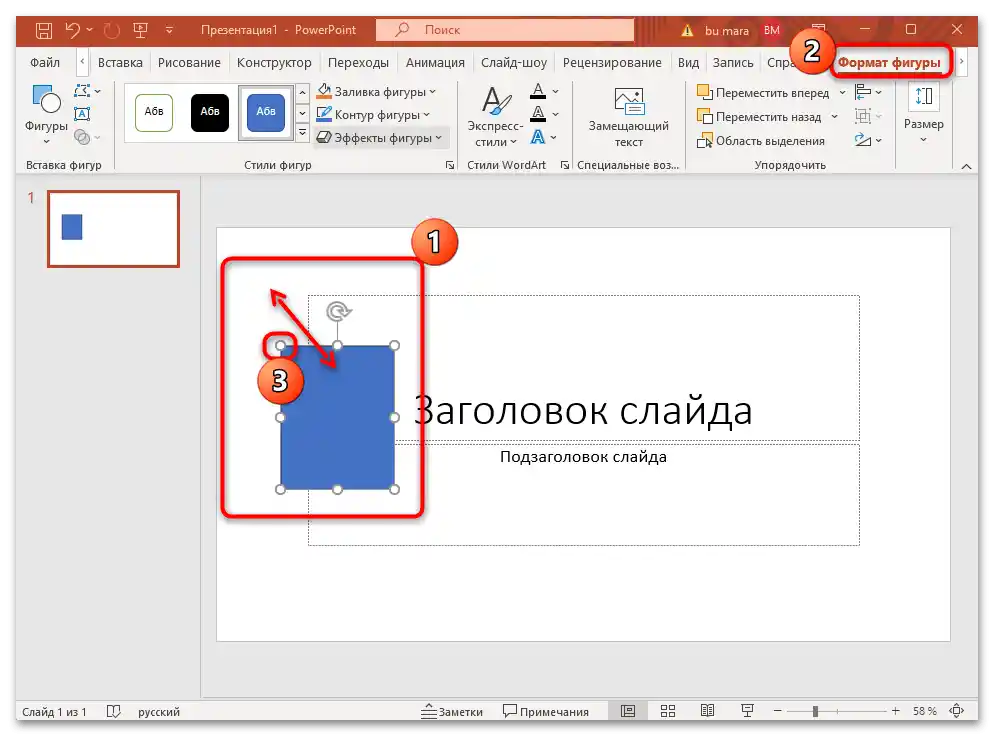Open the Рецензирование tab
The height and width of the screenshot is (736, 994).
click(x=612, y=63)
